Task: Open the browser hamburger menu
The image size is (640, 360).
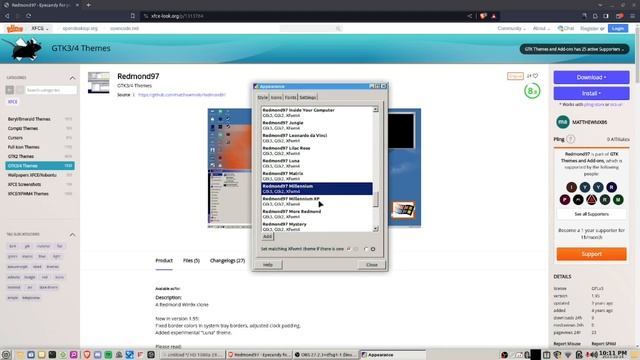Action: [x=632, y=16]
